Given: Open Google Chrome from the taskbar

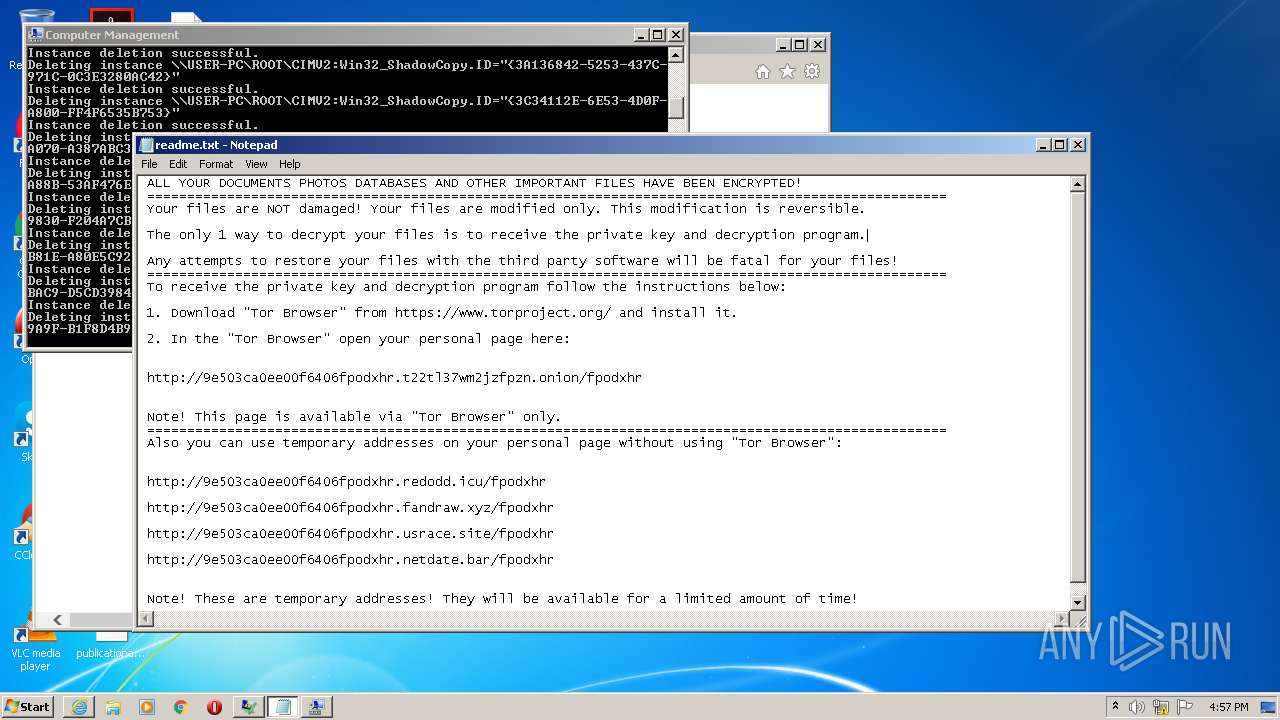Looking at the screenshot, I should pyautogui.click(x=181, y=707).
